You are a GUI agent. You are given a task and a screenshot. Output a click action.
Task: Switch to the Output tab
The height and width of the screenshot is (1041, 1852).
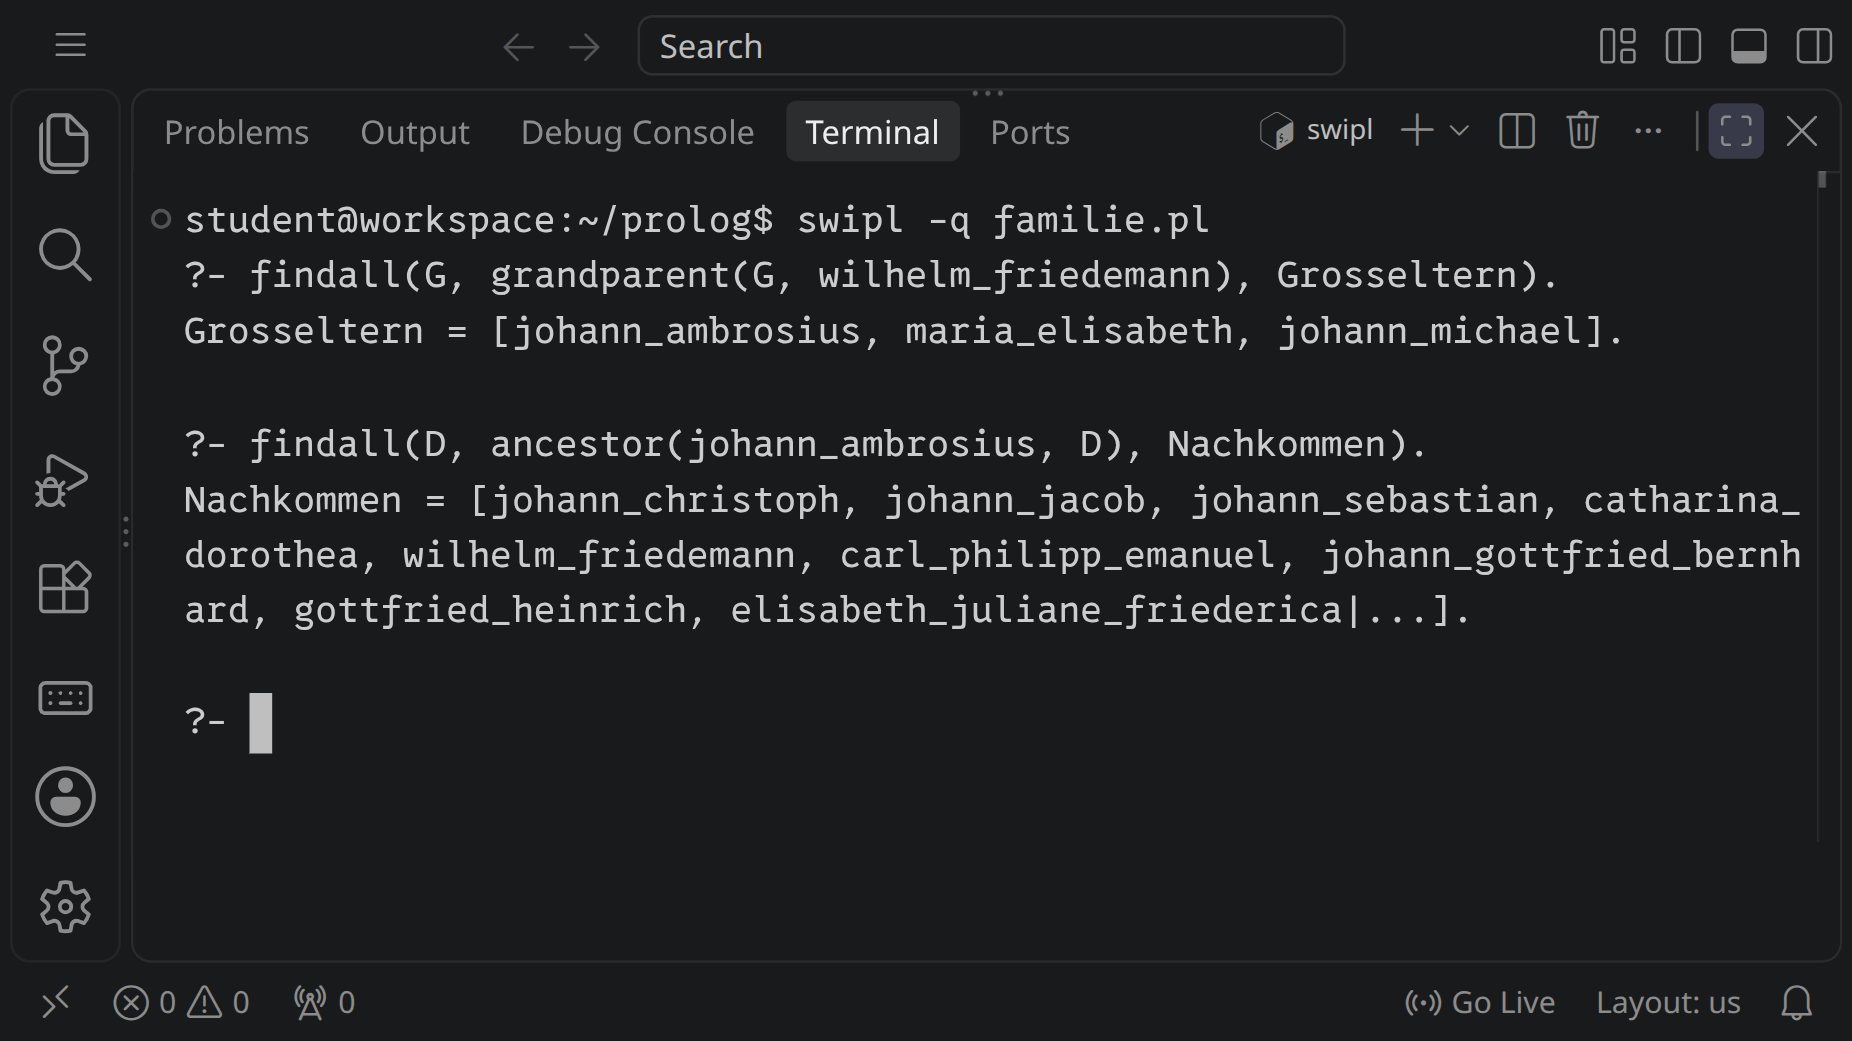[x=415, y=132]
